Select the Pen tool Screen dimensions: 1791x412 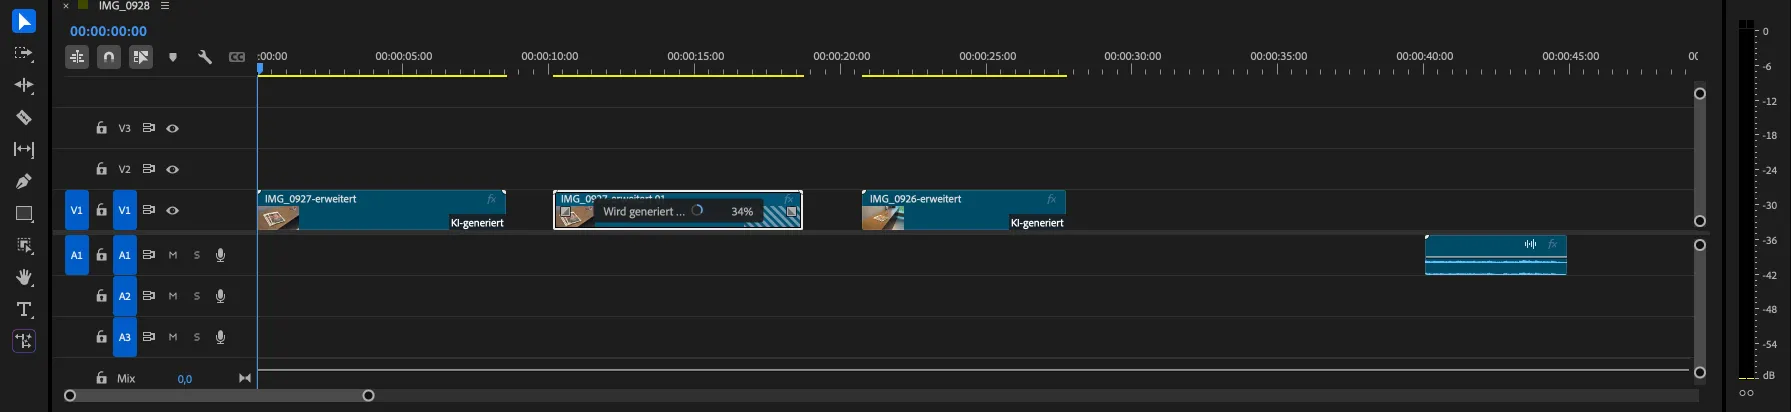(24, 181)
